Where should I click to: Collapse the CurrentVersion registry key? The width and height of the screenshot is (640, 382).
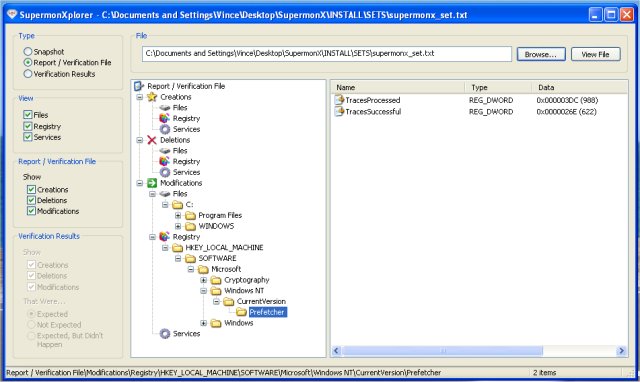[x=216, y=302]
